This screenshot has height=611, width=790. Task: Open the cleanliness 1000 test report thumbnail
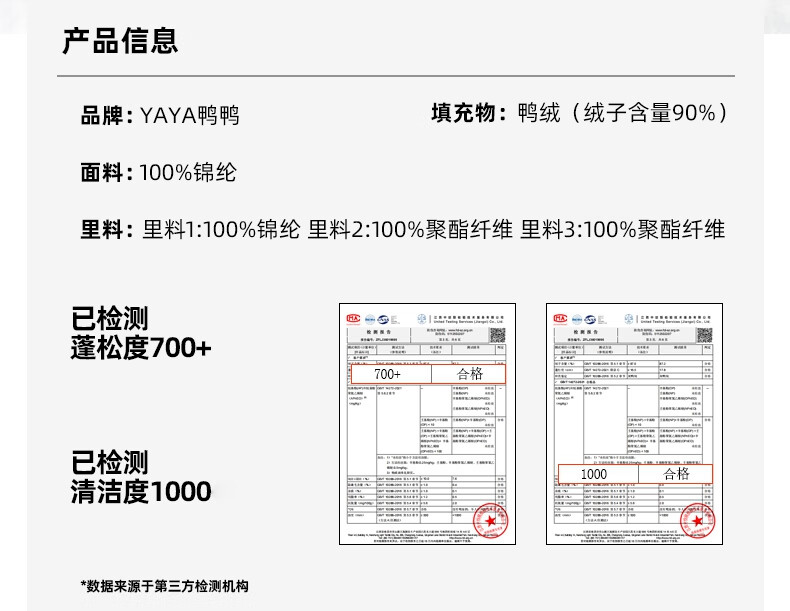point(634,424)
